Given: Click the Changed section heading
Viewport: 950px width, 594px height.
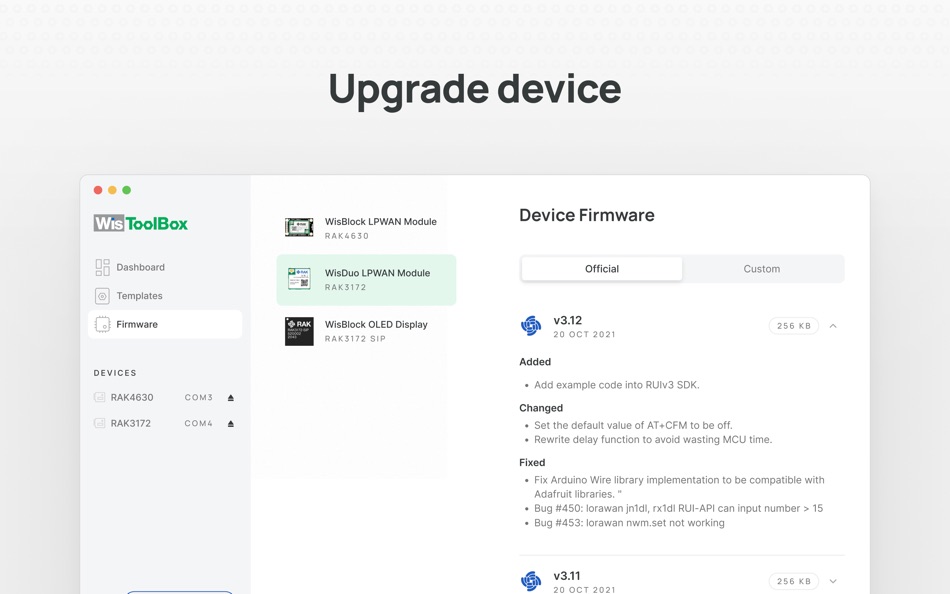Looking at the screenshot, I should coord(541,408).
